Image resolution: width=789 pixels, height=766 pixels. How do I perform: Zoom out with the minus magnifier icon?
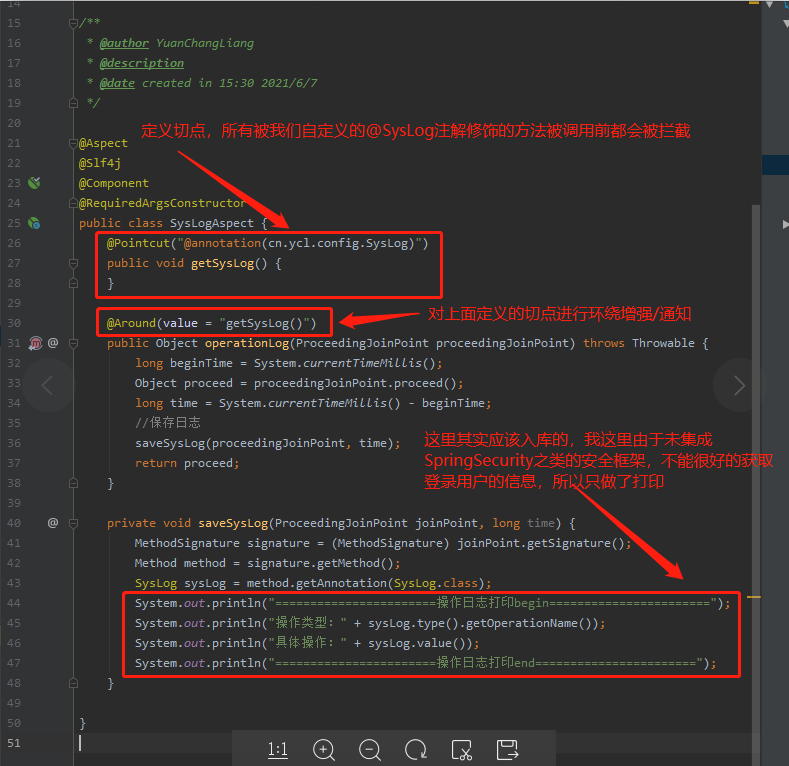[x=370, y=749]
